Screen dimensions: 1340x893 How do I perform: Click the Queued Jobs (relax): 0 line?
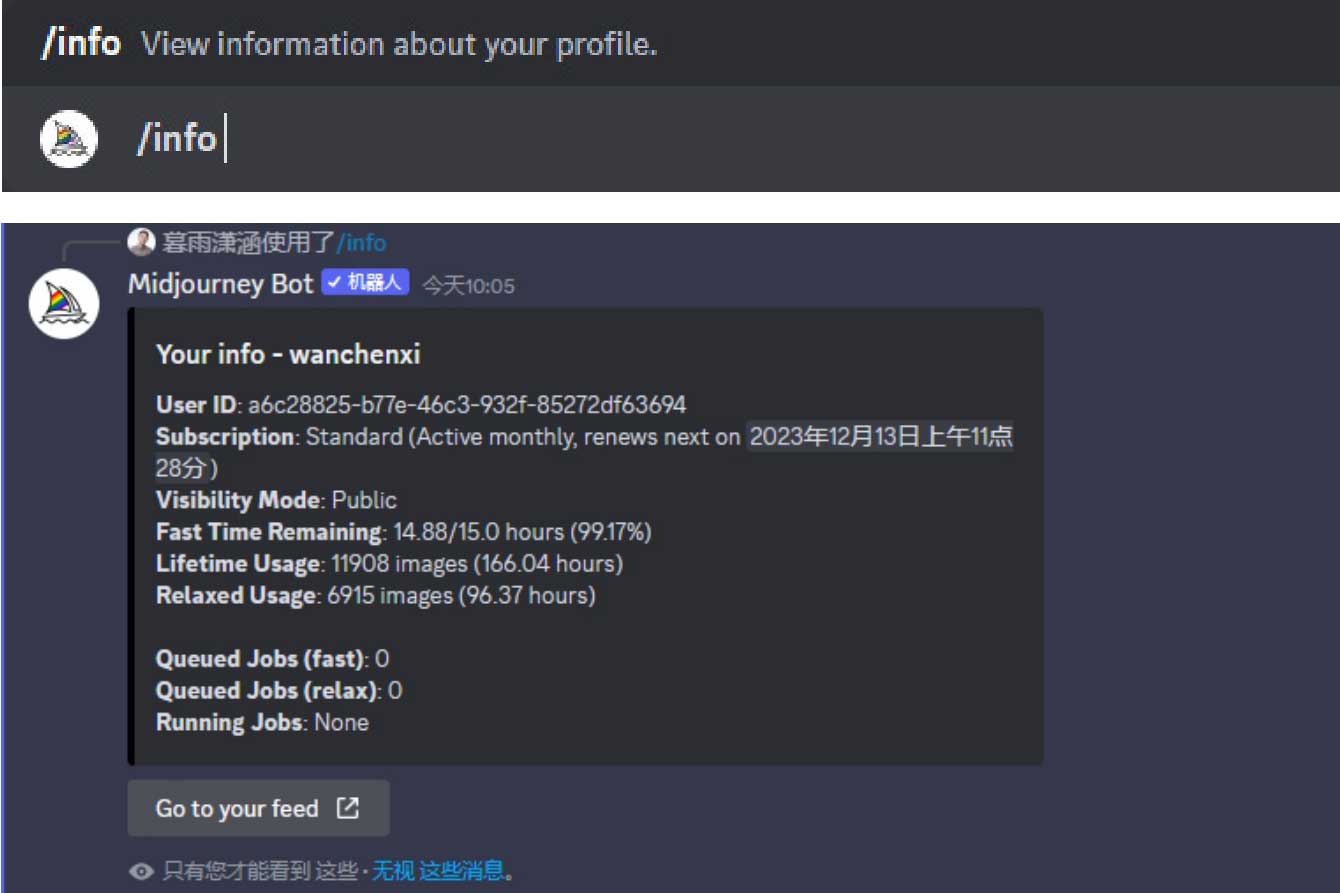point(279,691)
